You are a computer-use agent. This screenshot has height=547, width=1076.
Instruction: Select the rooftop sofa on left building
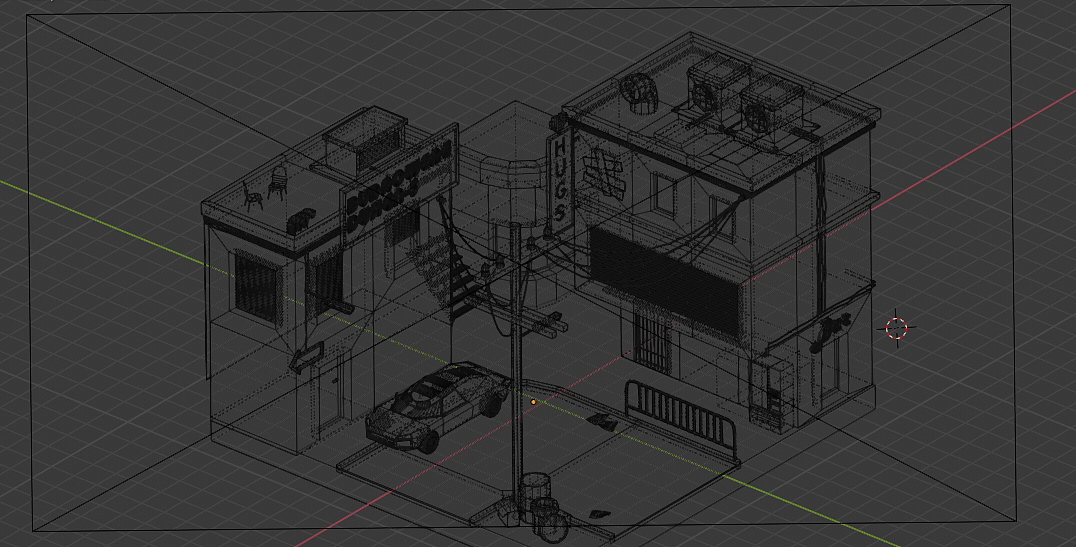301,220
